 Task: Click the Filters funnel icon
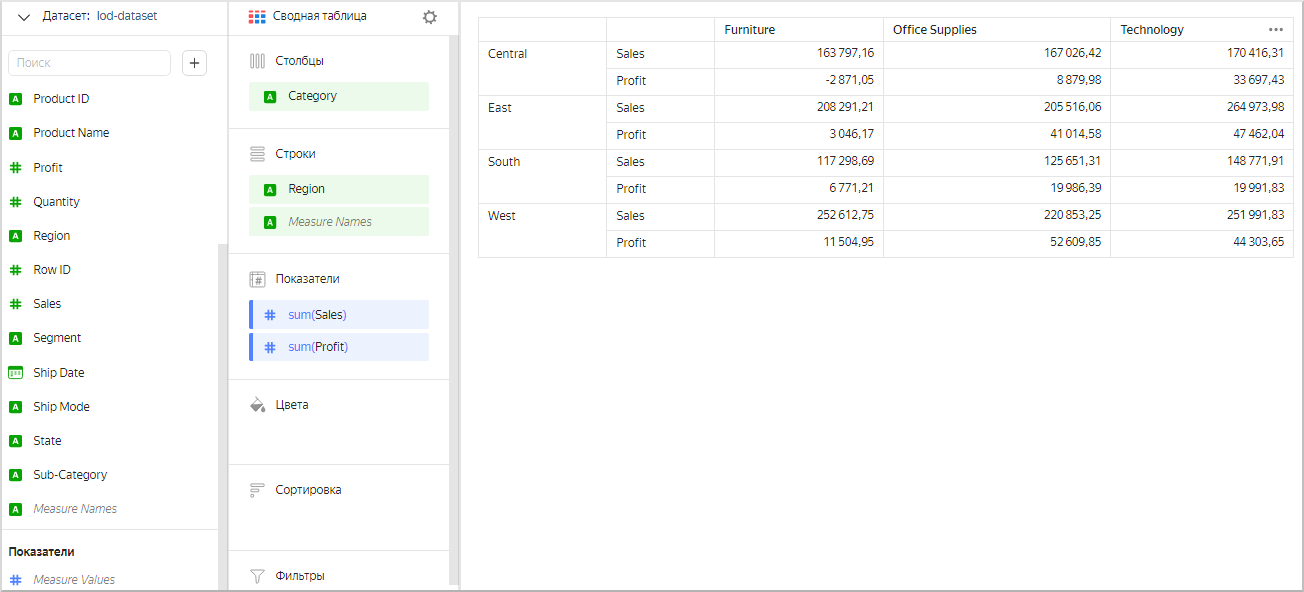[257, 576]
